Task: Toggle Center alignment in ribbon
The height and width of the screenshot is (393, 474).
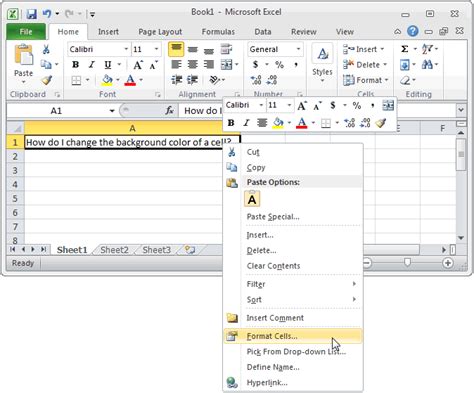Action: [192, 64]
